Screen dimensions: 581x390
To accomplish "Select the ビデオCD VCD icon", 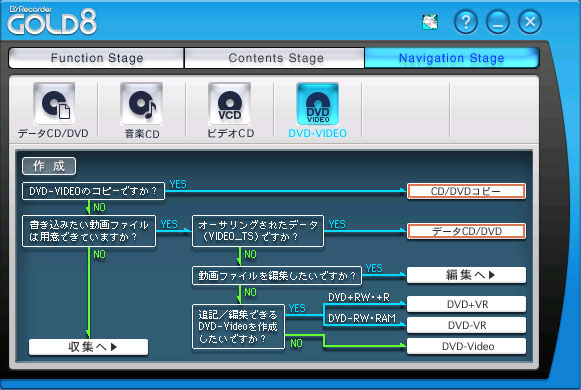I will pyautogui.click(x=229, y=104).
